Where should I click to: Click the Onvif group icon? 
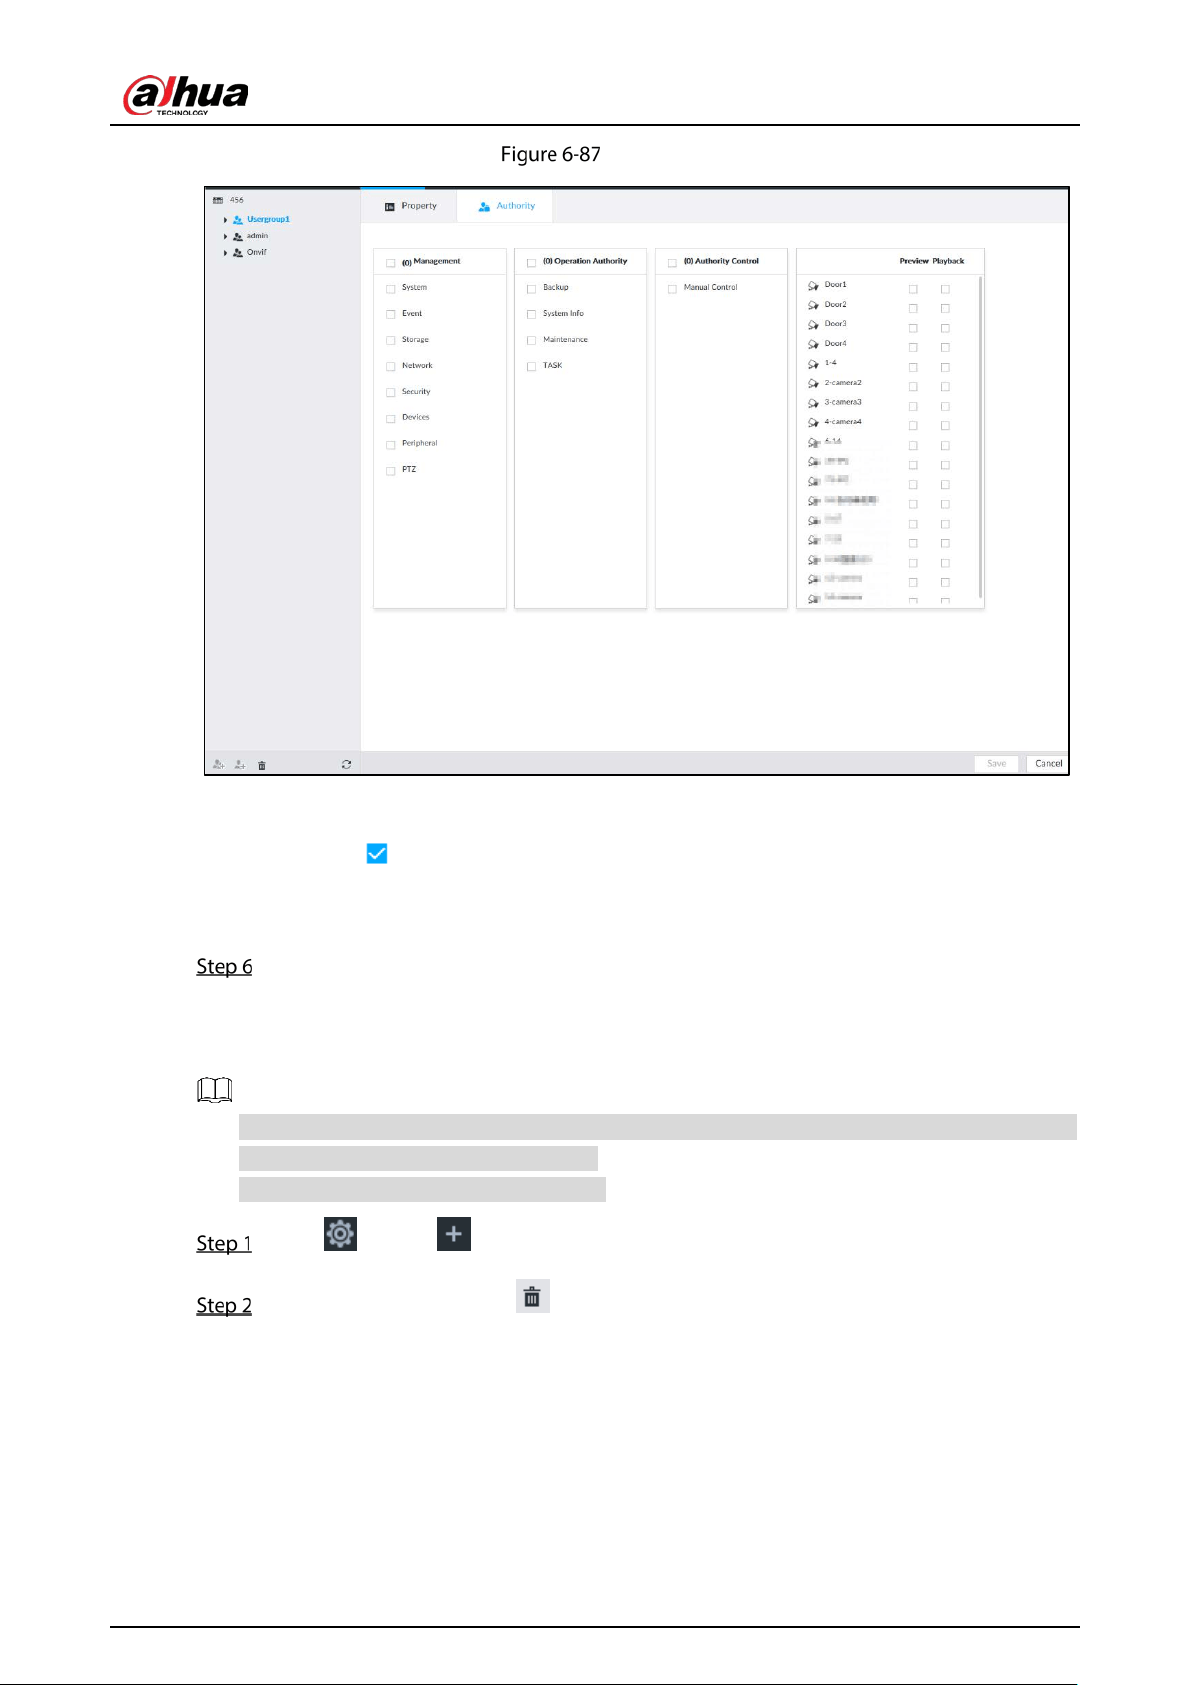click(238, 253)
